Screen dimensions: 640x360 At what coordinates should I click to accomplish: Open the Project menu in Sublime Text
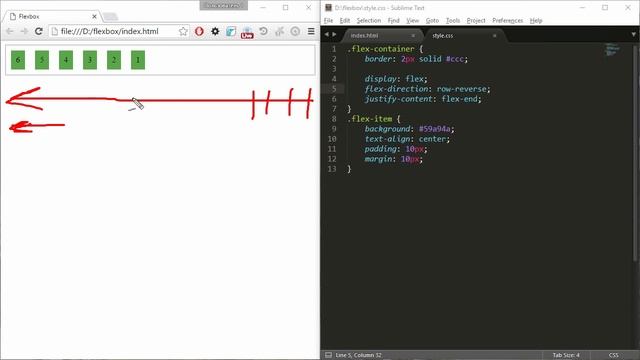pos(476,20)
